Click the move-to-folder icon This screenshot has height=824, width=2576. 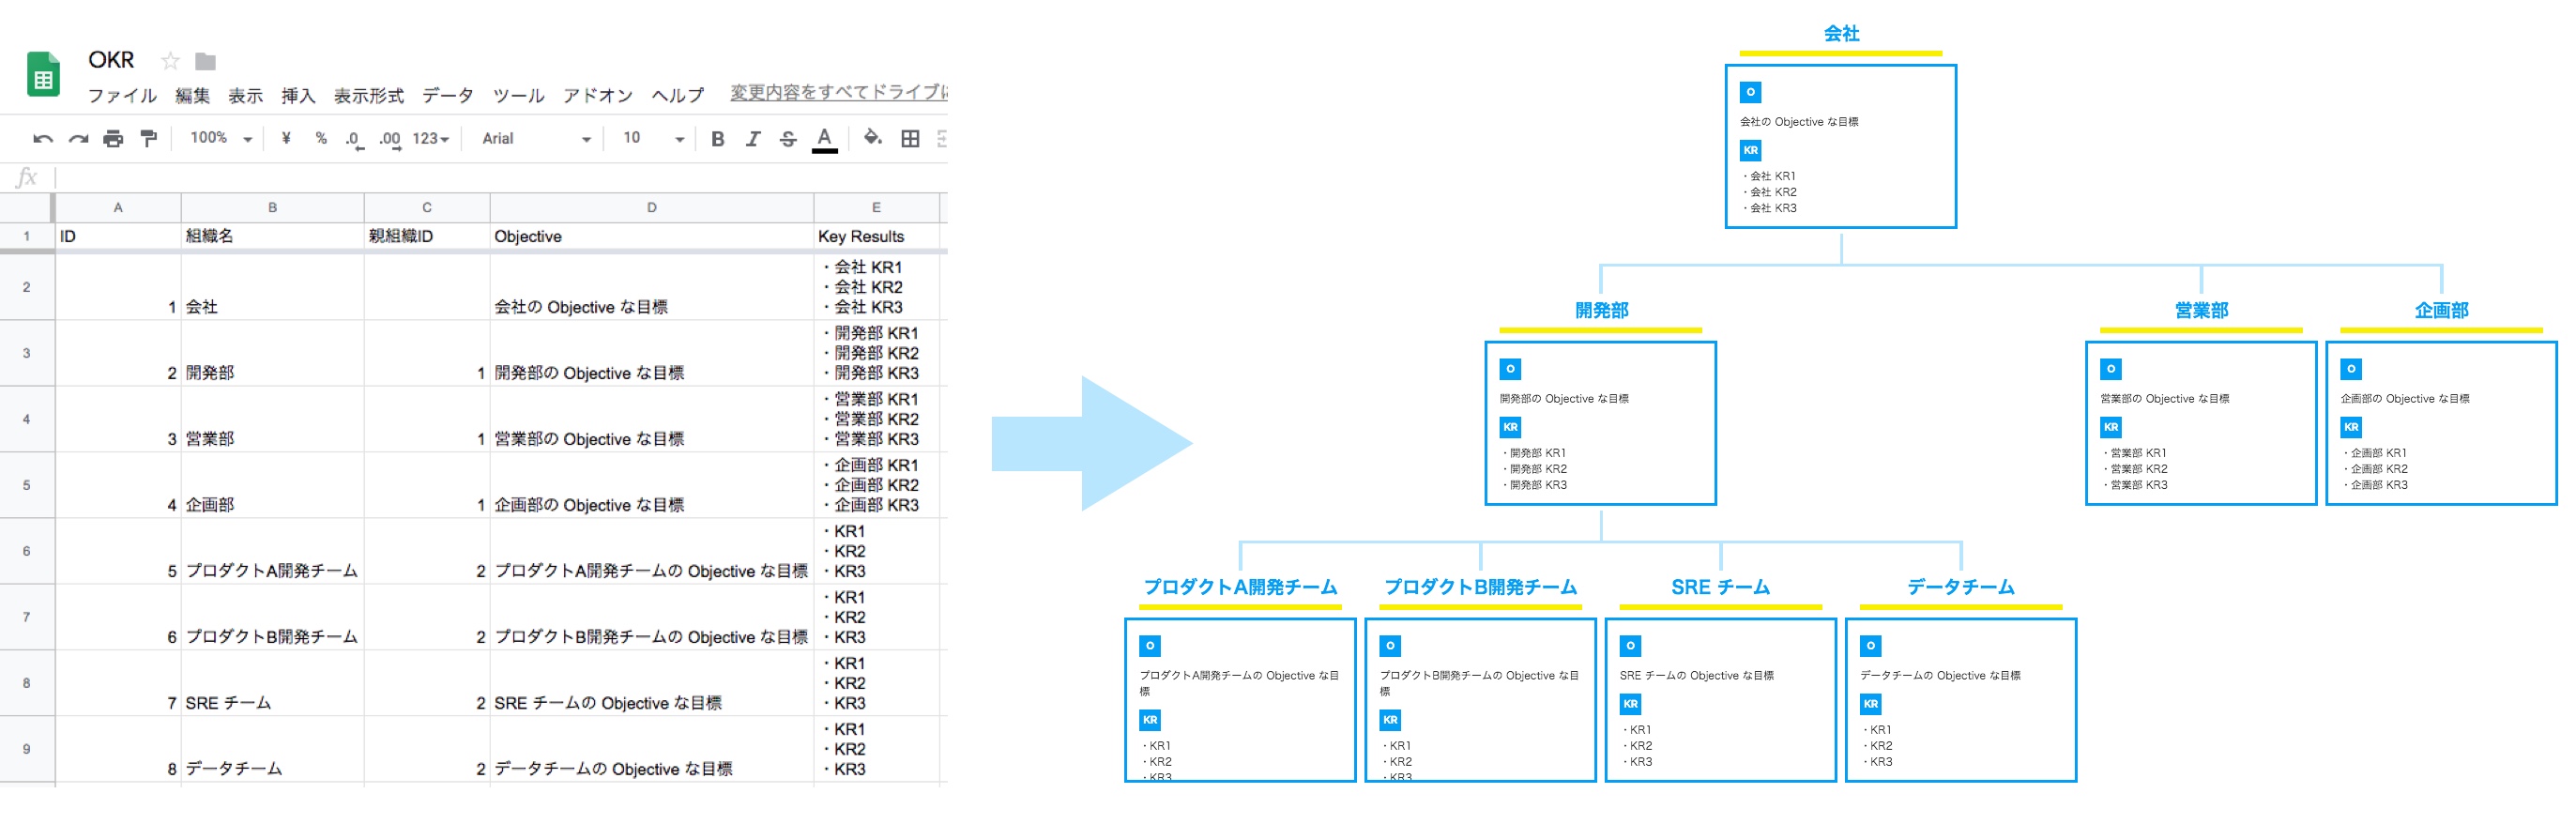pos(206,61)
